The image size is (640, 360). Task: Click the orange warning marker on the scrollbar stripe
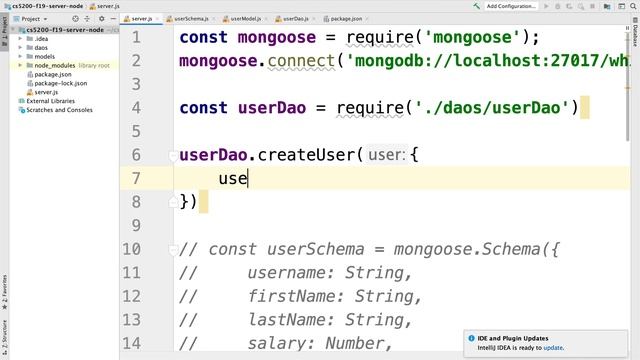click(x=628, y=88)
